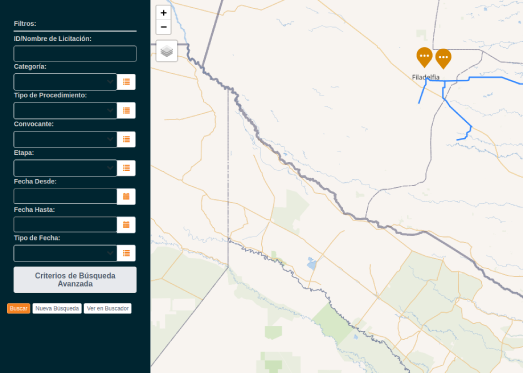Open list icon beside Categoría

click(x=126, y=82)
